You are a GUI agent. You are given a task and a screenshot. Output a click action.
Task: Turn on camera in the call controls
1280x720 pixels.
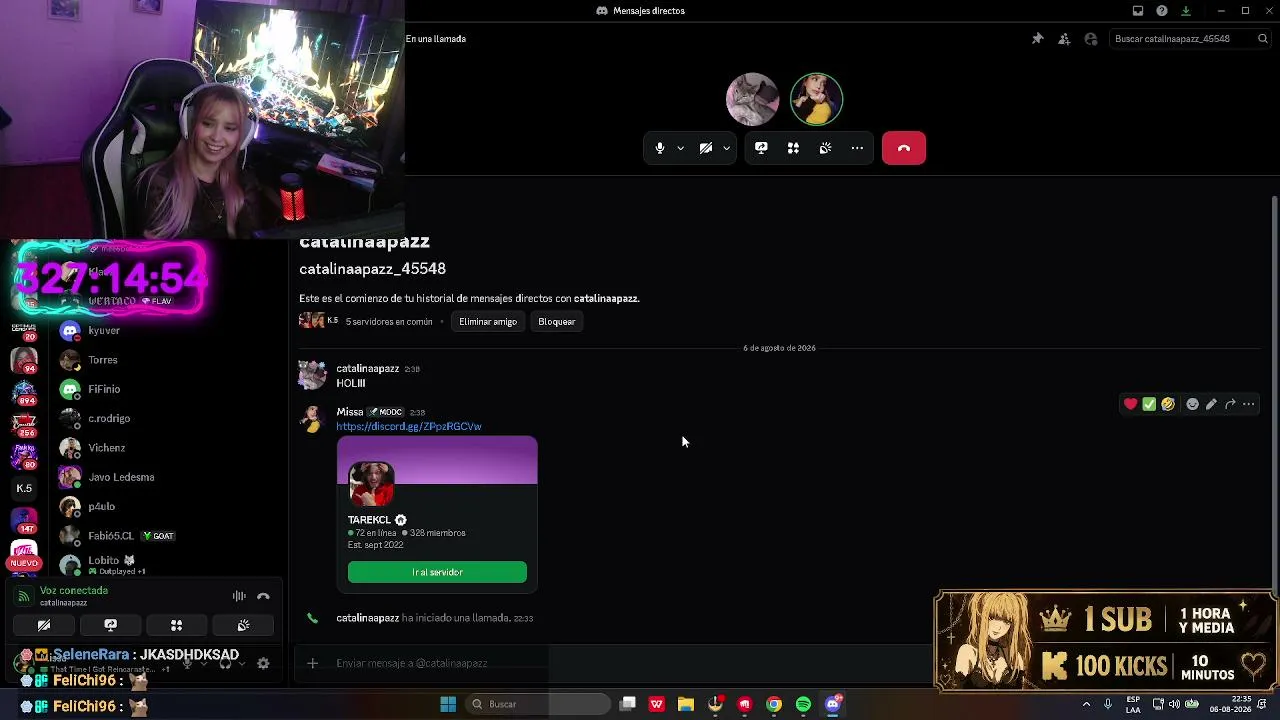(706, 148)
